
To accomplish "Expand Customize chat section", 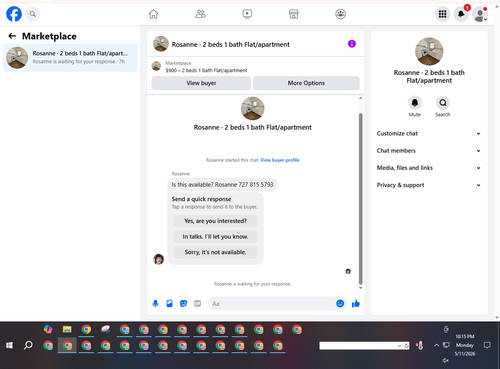I will (x=429, y=133).
